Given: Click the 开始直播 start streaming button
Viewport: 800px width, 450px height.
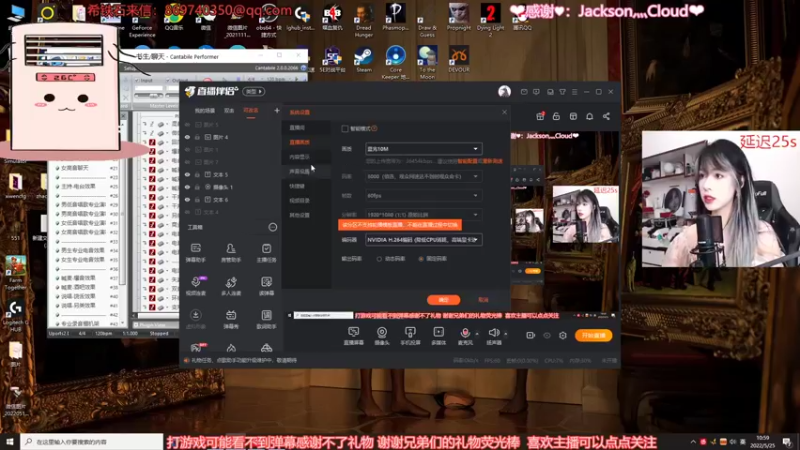Looking at the screenshot, I should point(593,335).
